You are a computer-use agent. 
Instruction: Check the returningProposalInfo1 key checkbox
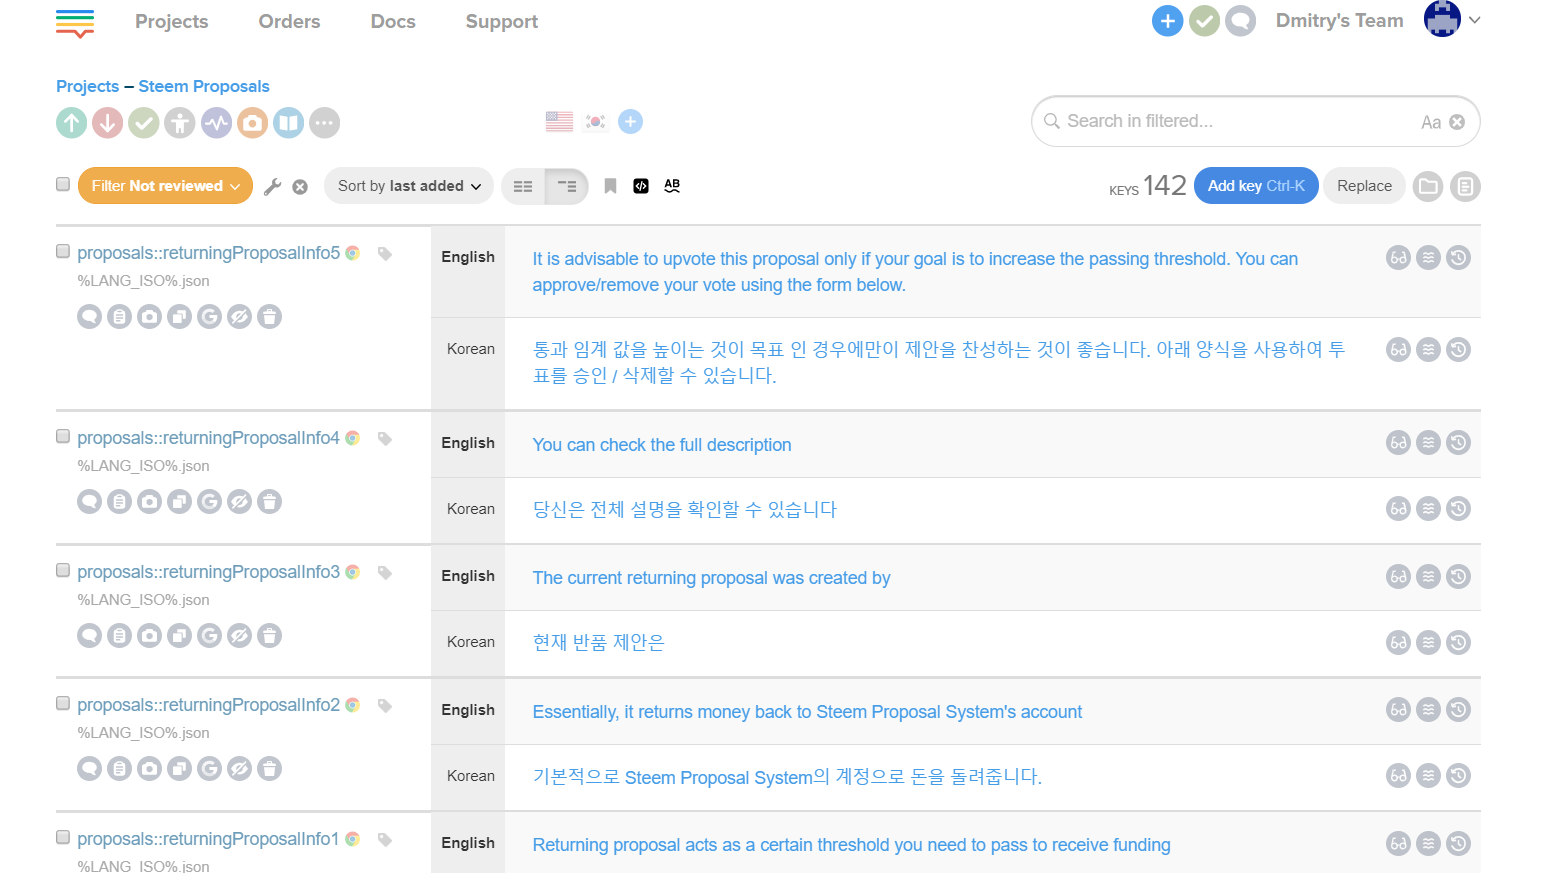[63, 837]
